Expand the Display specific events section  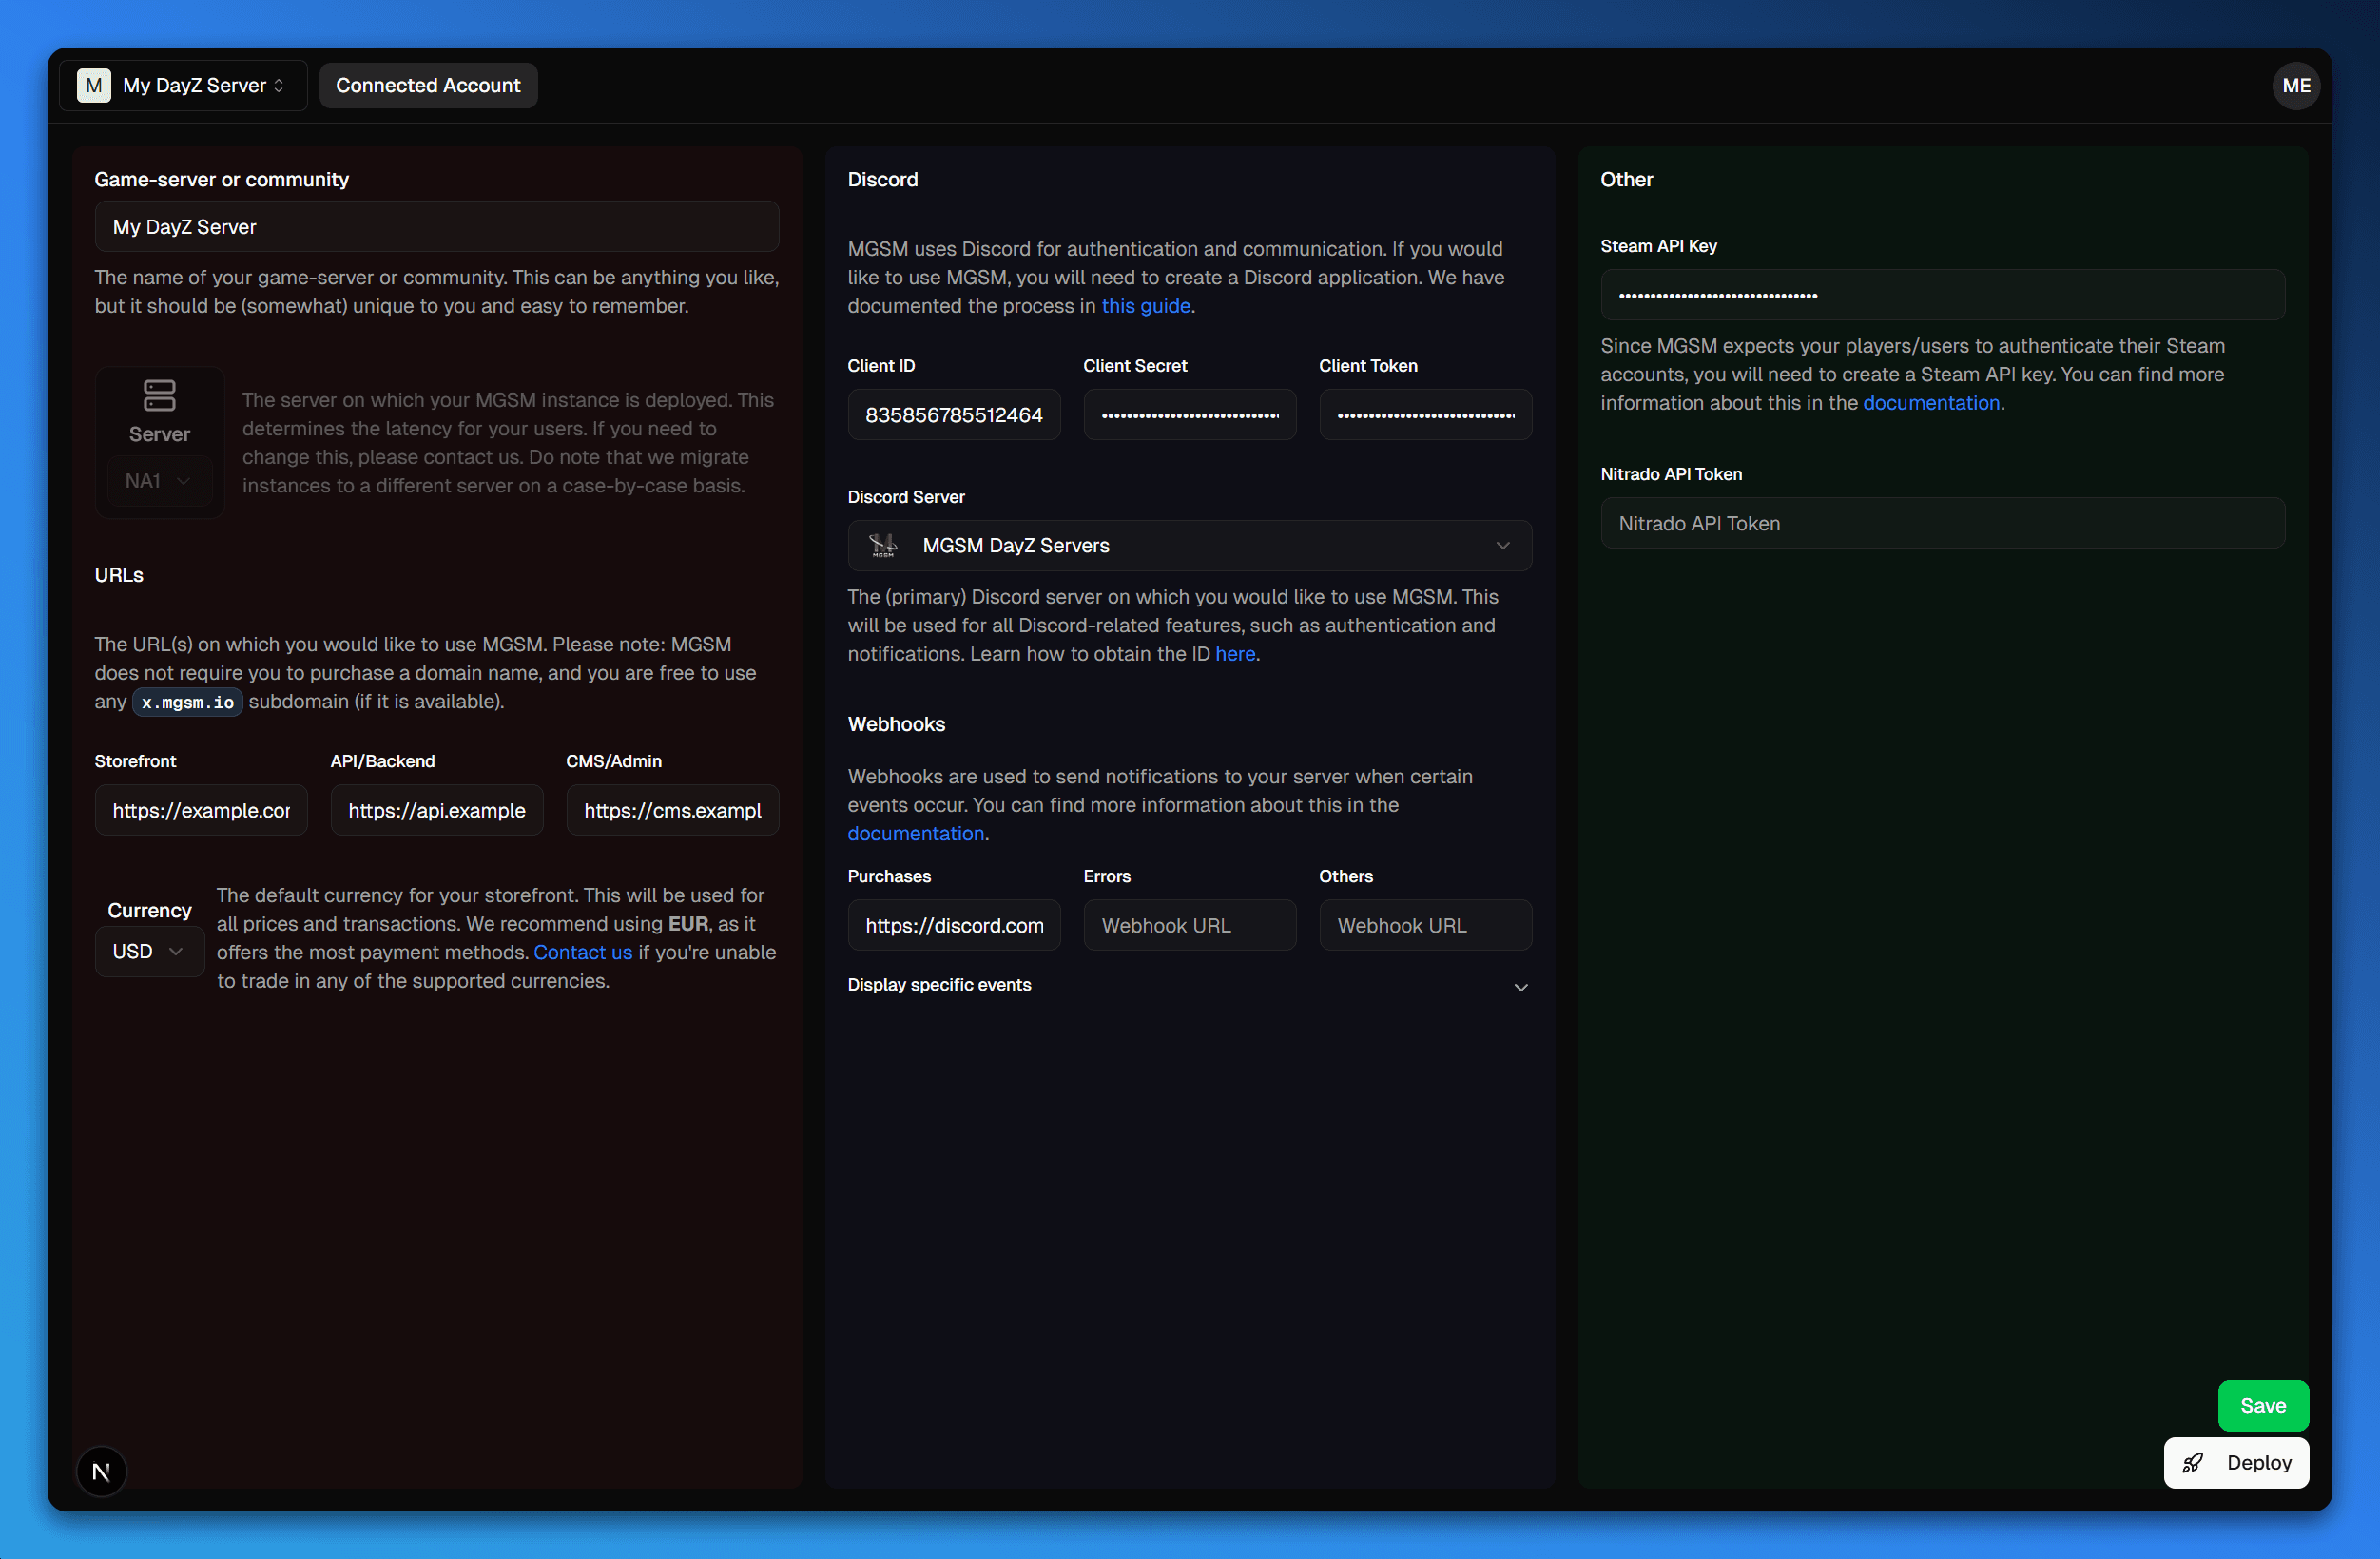tap(1190, 986)
